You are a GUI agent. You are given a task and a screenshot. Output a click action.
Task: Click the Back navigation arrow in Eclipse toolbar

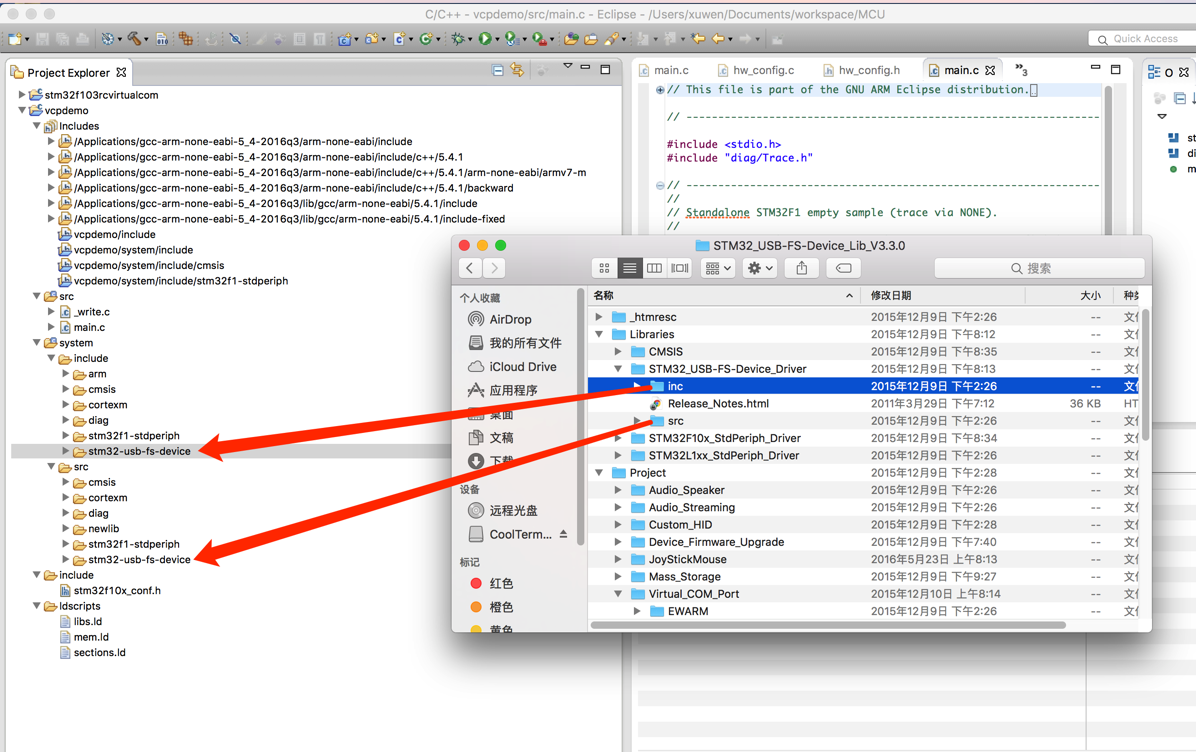tap(718, 38)
